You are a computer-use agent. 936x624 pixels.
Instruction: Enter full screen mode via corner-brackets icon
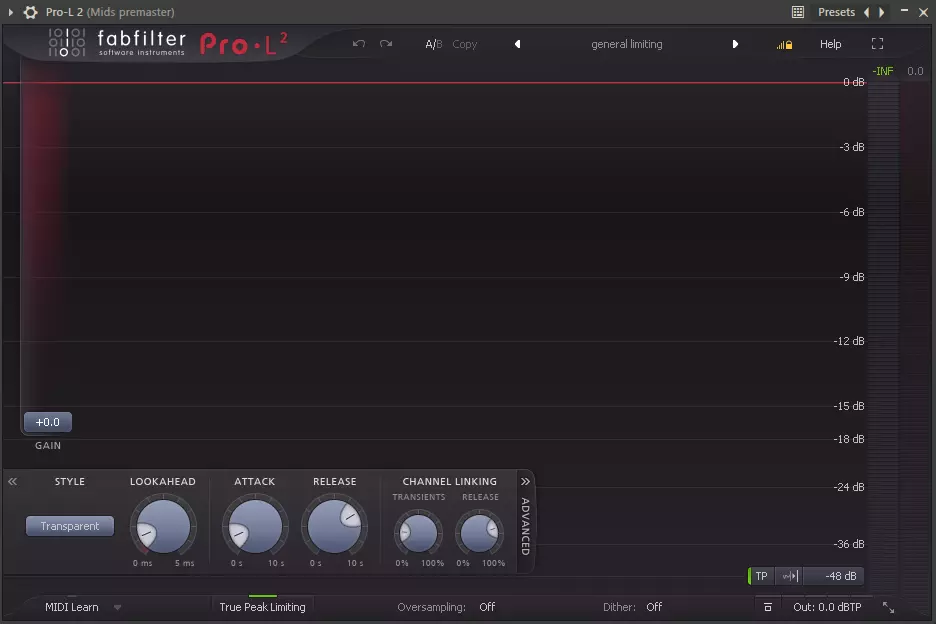pyautogui.click(x=878, y=44)
